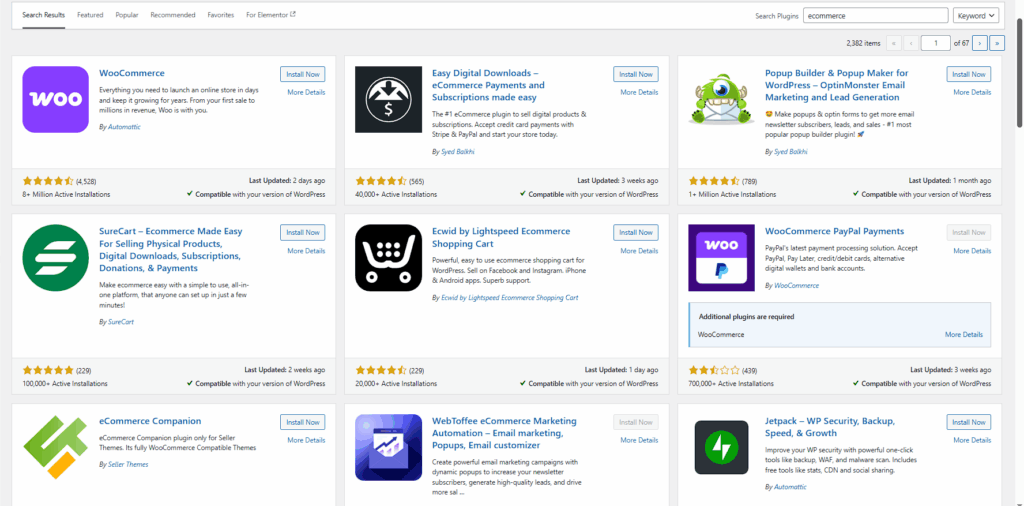The image size is (1024, 506).
Task: Open More Details for WooCommerce
Action: (x=306, y=93)
